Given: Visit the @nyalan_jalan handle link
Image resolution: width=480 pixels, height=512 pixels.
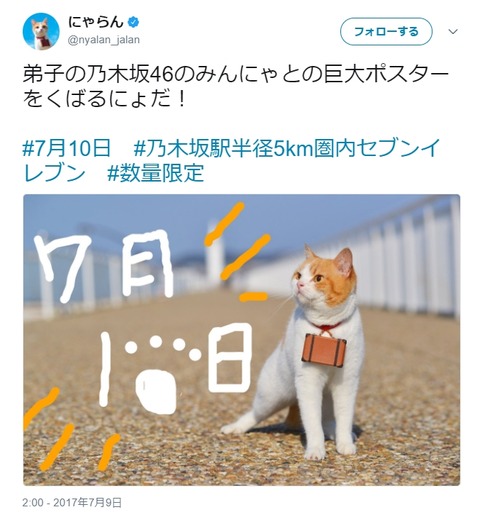Looking at the screenshot, I should pos(104,40).
